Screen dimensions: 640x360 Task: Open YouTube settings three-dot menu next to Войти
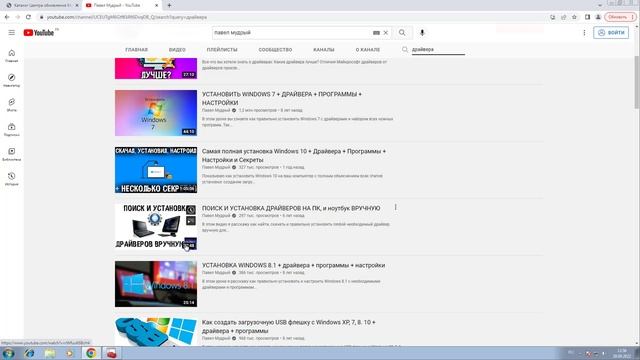point(584,33)
